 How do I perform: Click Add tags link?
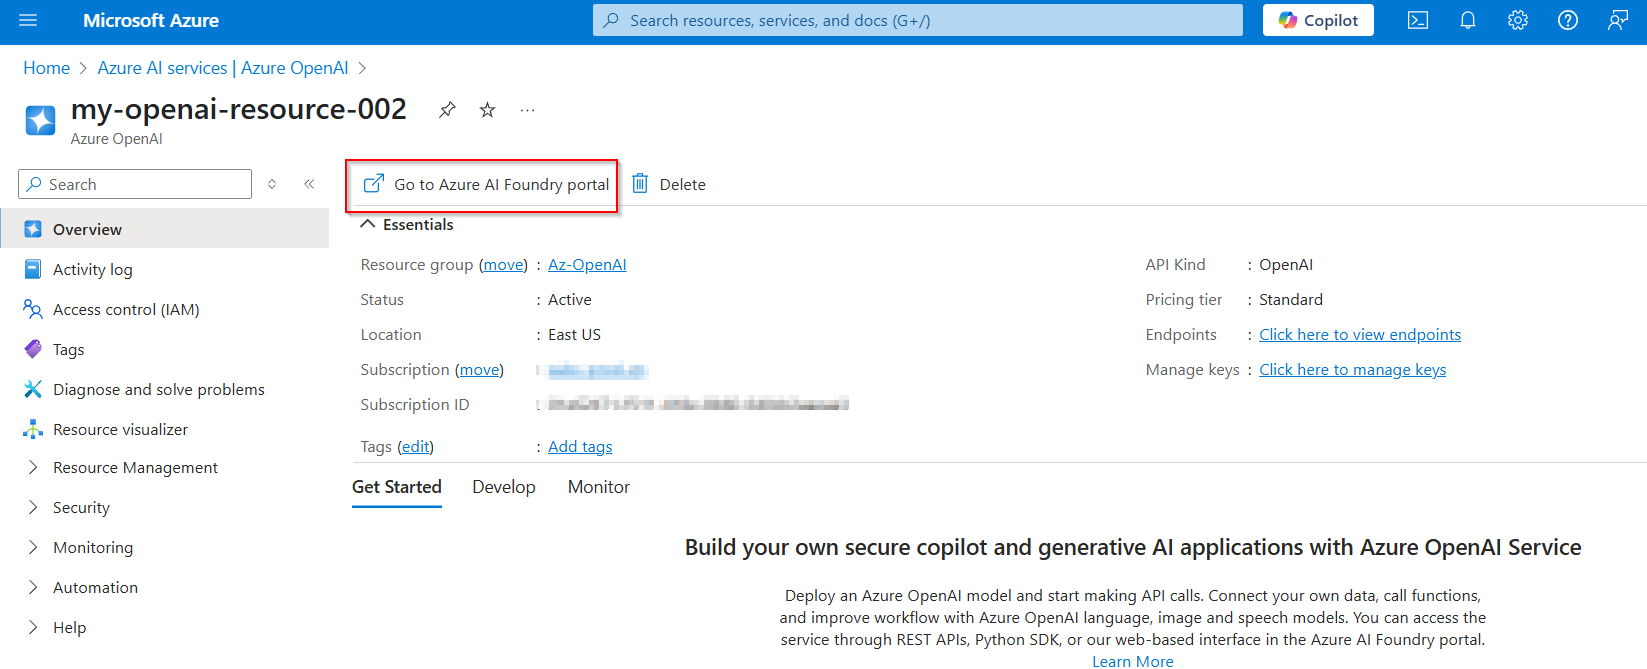click(x=580, y=446)
